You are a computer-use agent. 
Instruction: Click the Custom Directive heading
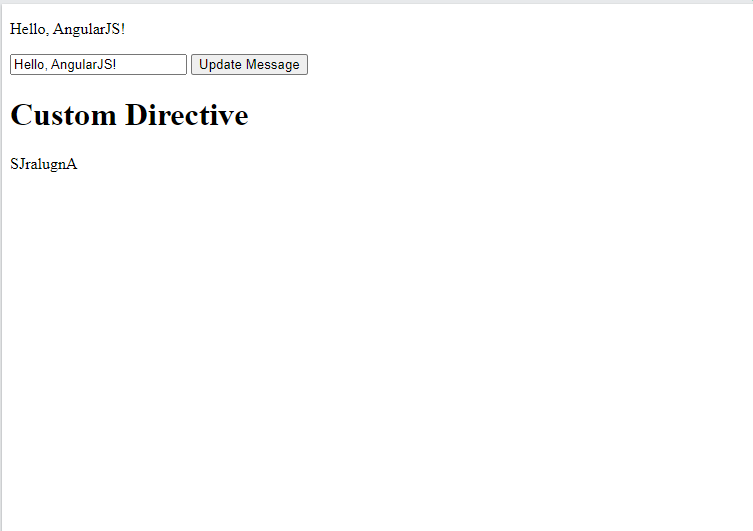129,116
